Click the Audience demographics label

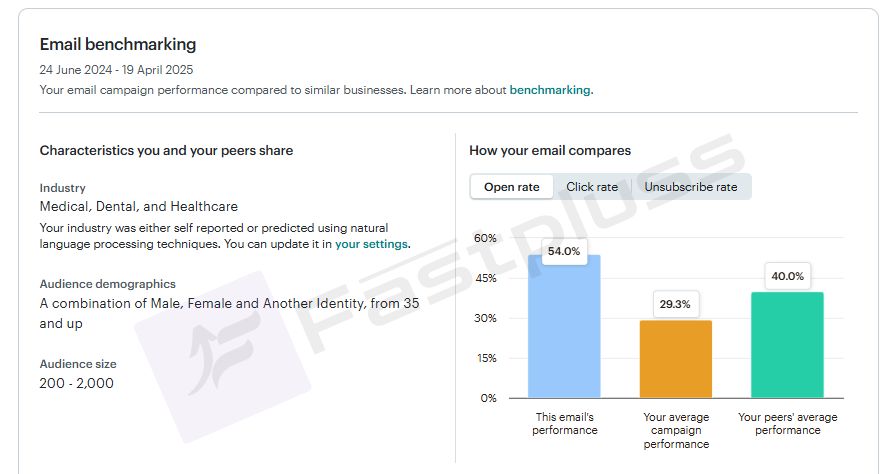pos(108,284)
